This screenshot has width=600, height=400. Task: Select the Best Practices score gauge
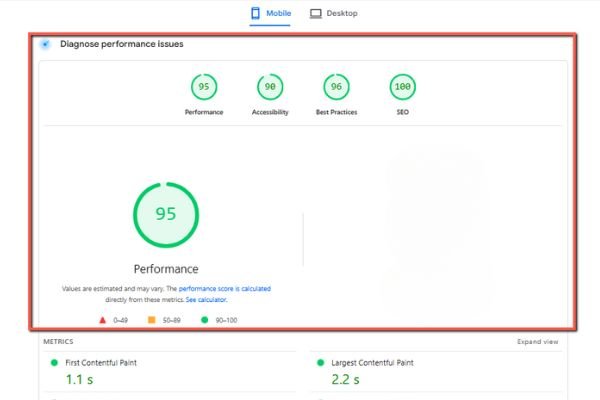(336, 88)
